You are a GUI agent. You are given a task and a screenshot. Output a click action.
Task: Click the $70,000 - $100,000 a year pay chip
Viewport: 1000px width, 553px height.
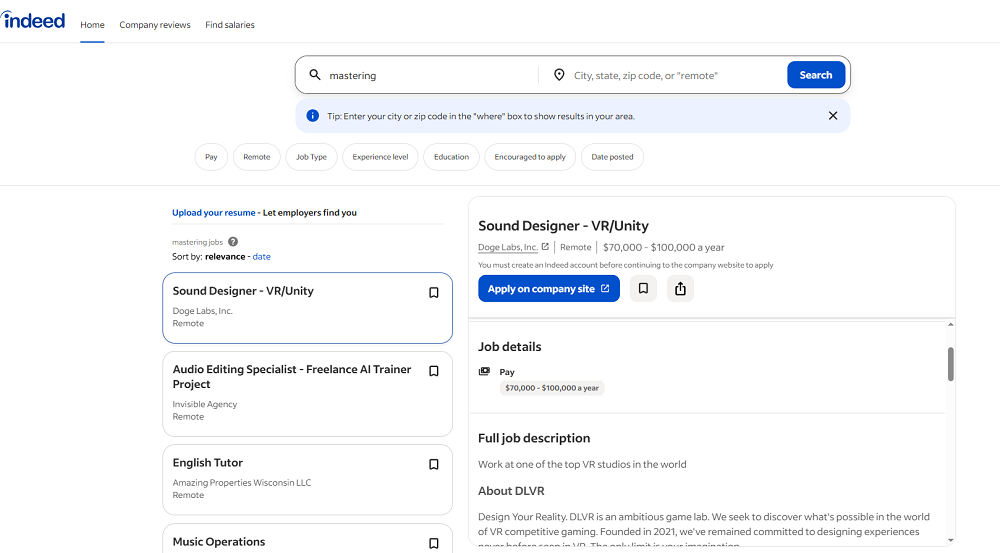552,388
